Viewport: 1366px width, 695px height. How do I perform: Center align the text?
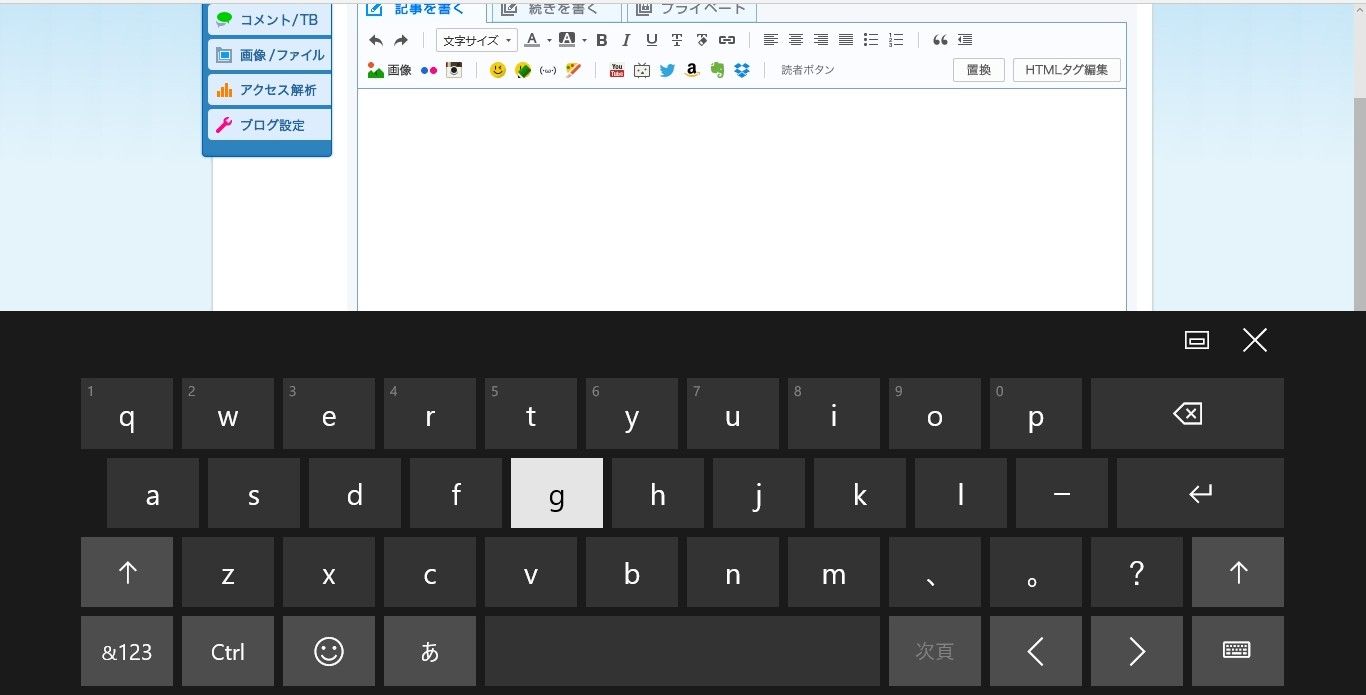[x=796, y=40]
